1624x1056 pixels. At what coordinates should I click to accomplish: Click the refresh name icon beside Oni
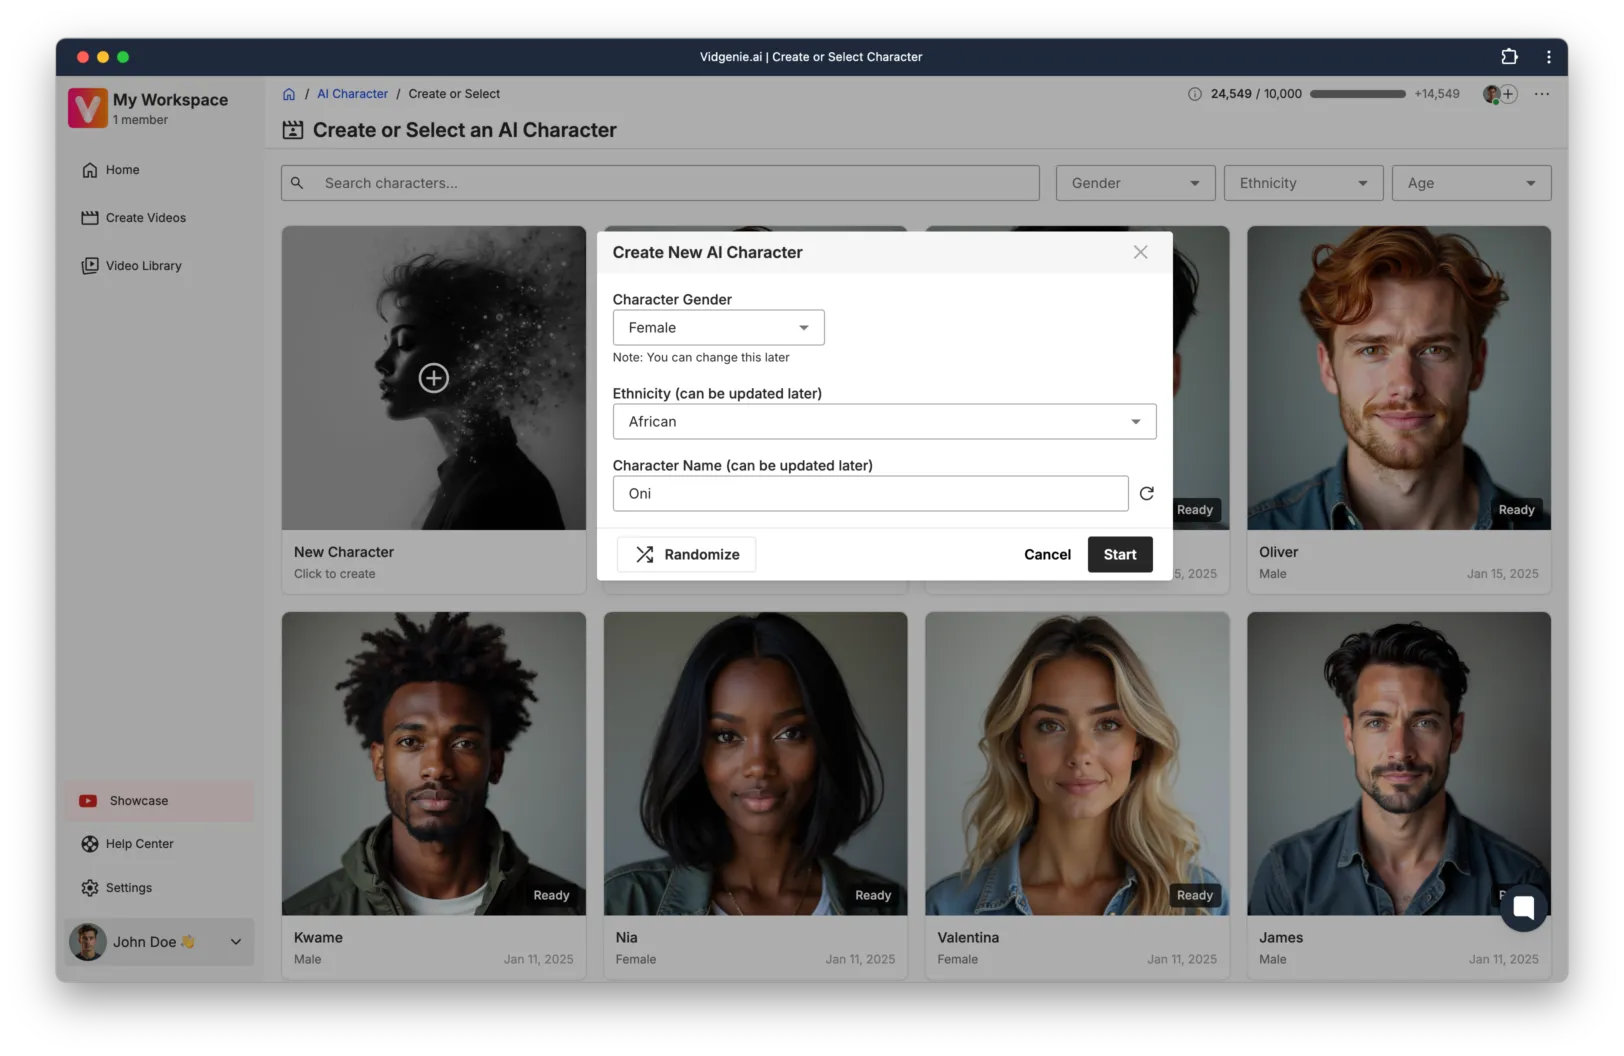point(1146,493)
